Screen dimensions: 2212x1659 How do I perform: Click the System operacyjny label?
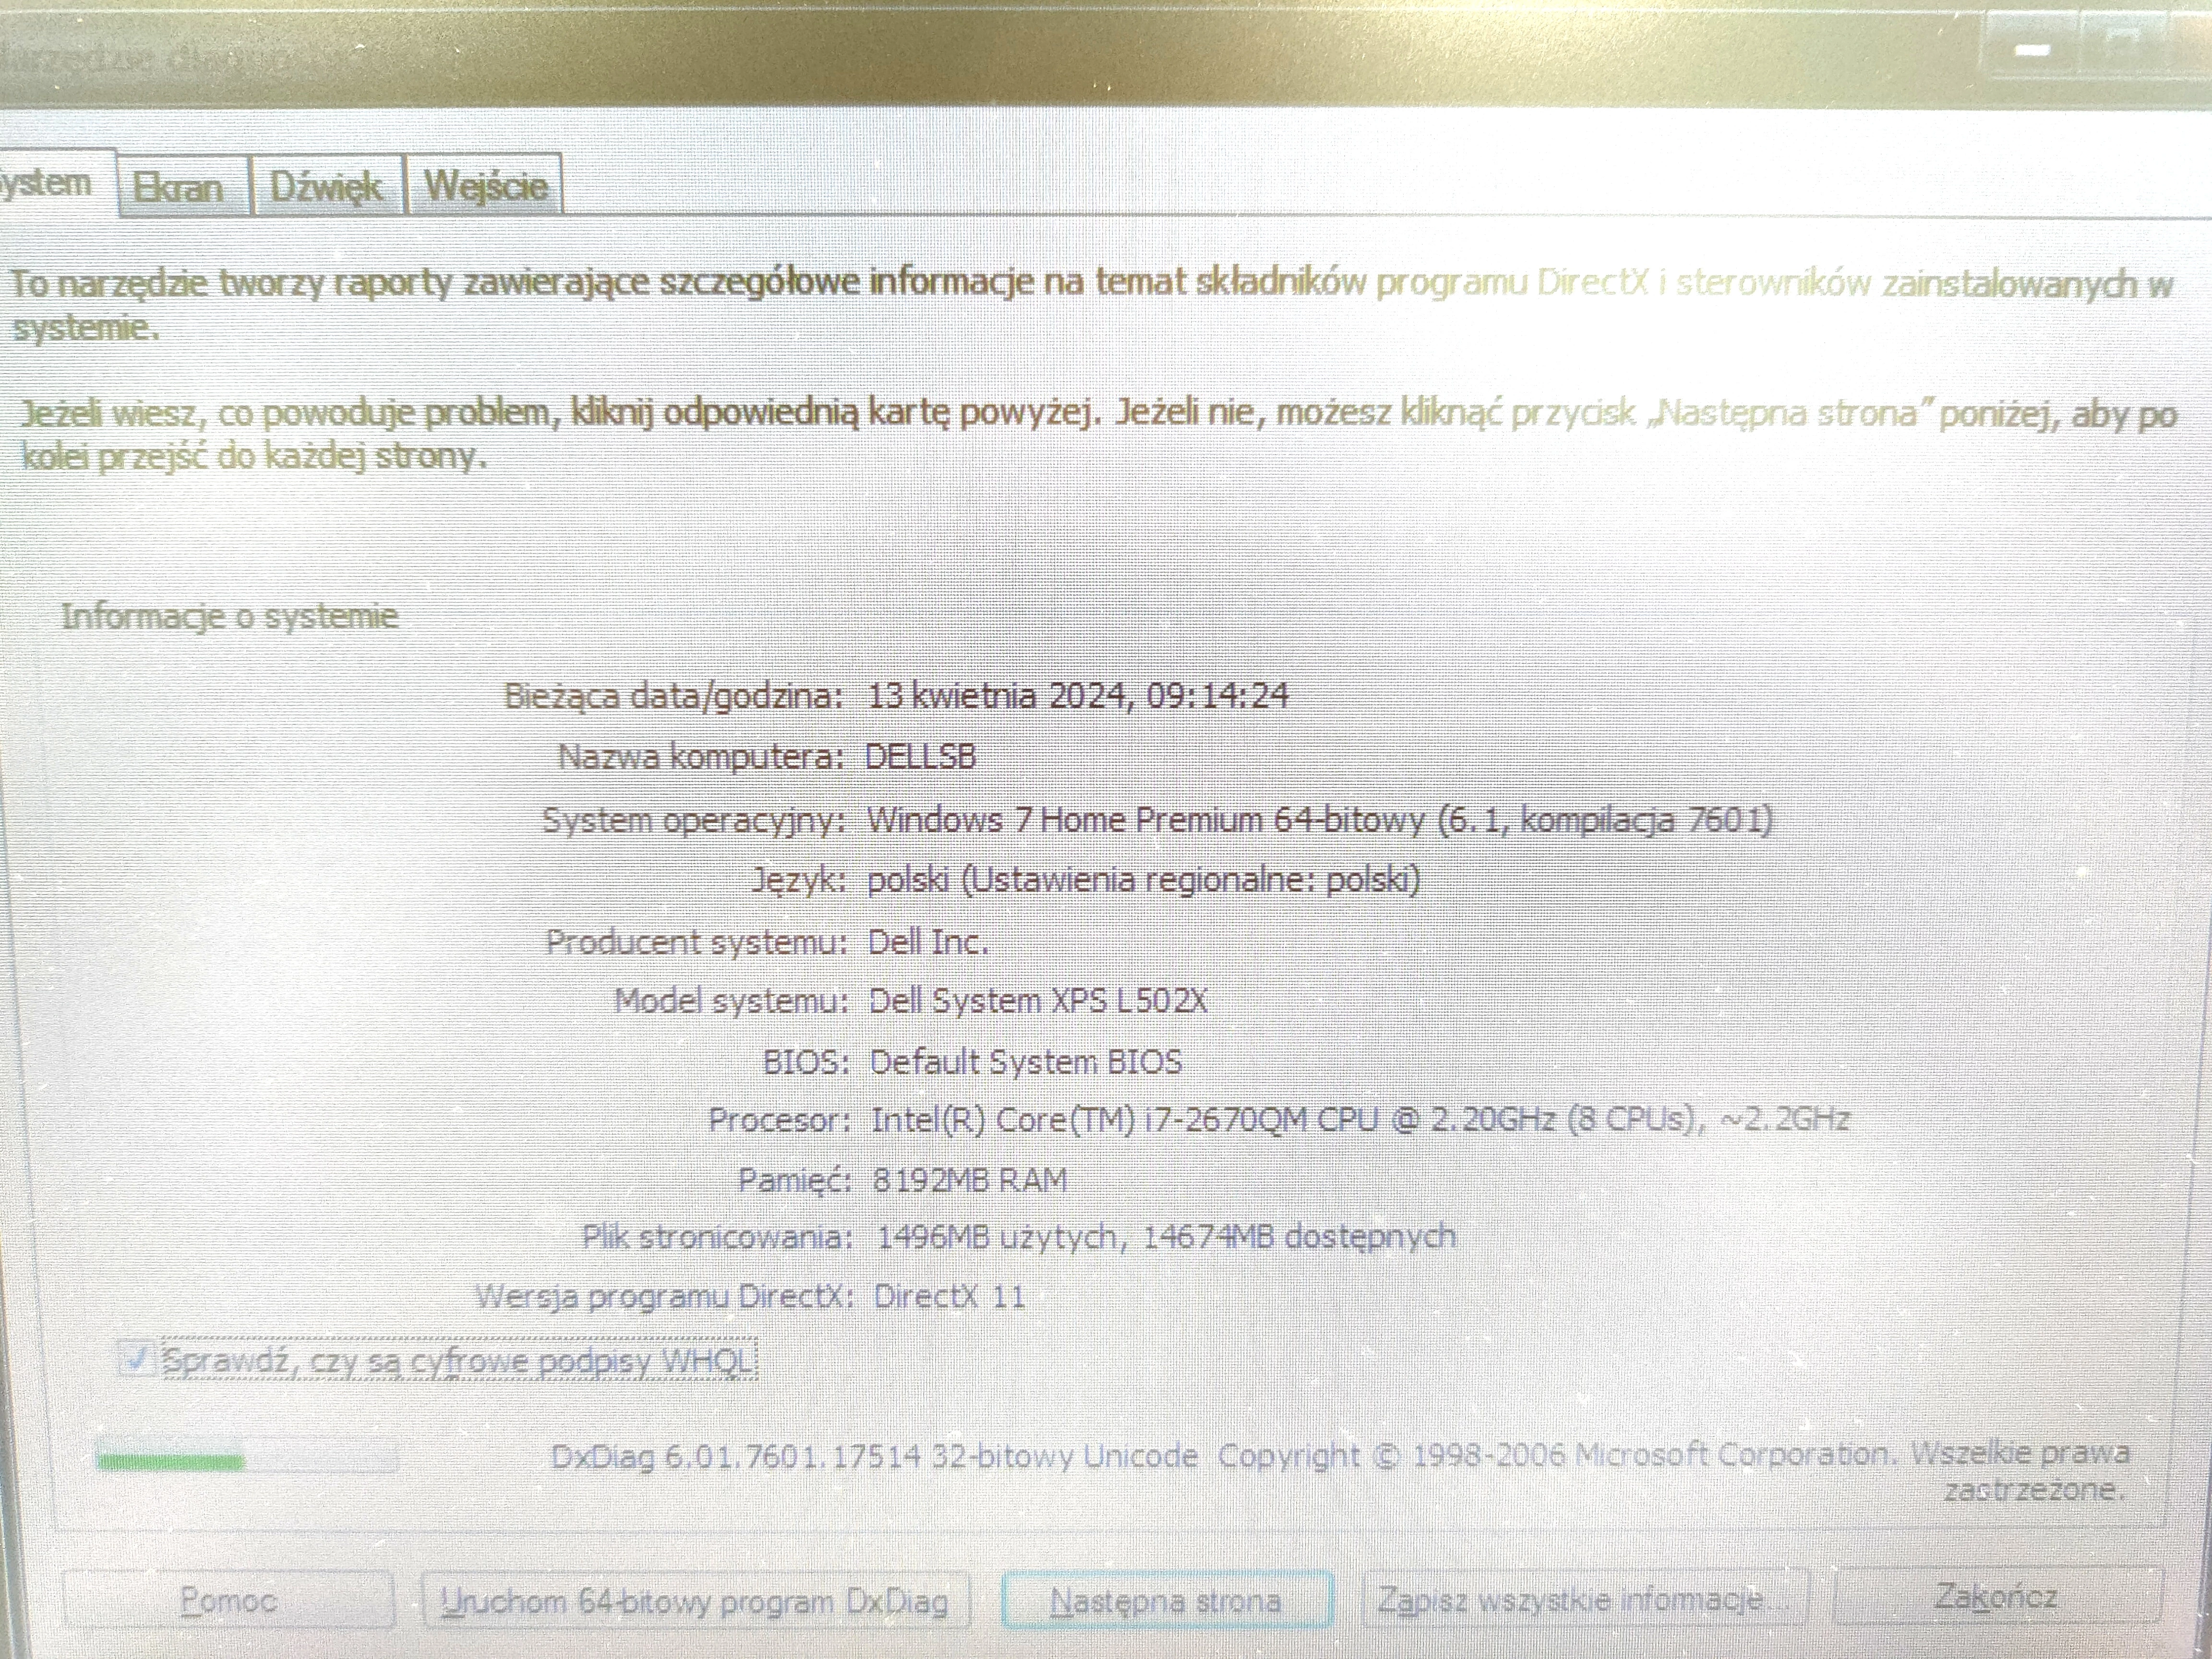694,820
